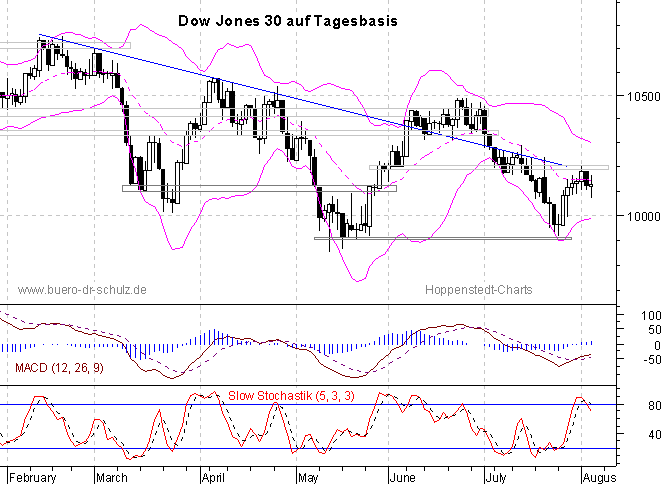Click the 10000 price axis label

(643, 216)
